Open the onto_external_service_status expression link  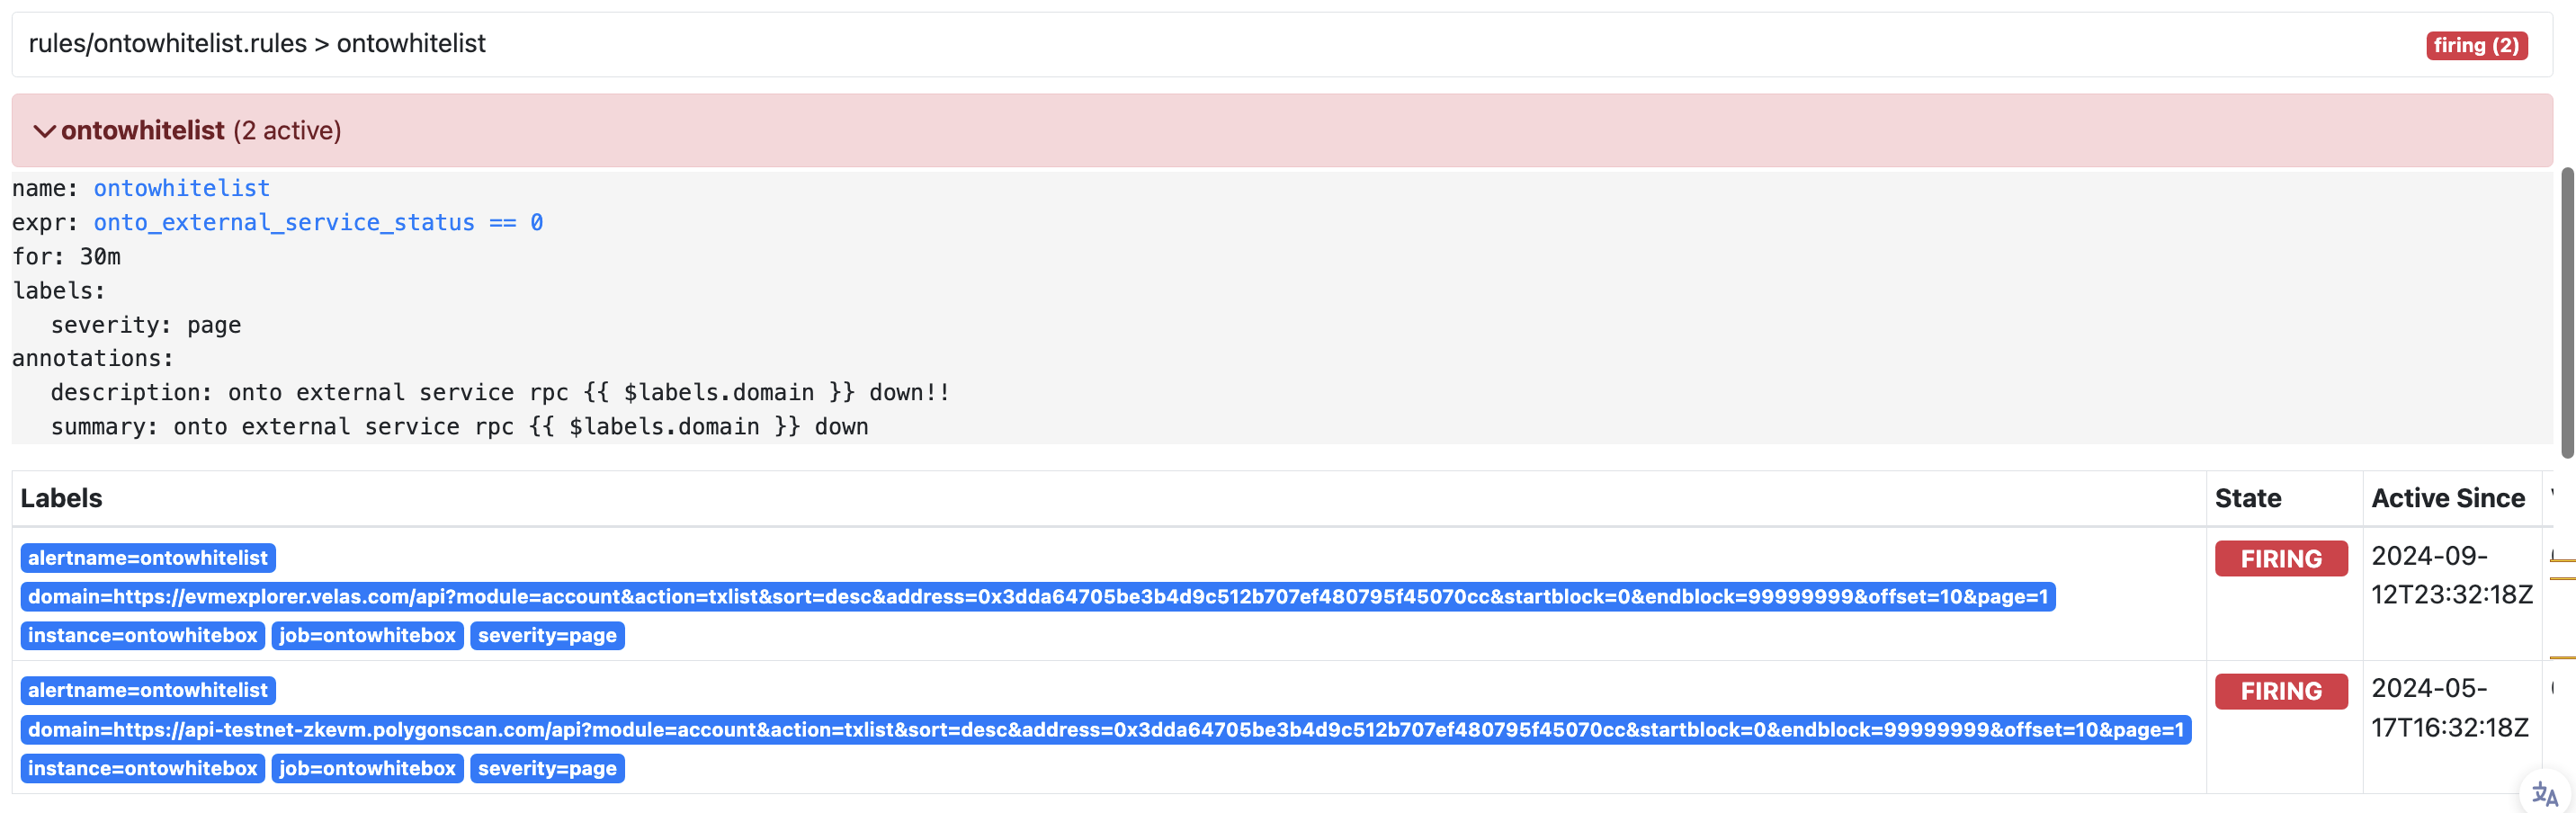pyautogui.click(x=317, y=222)
